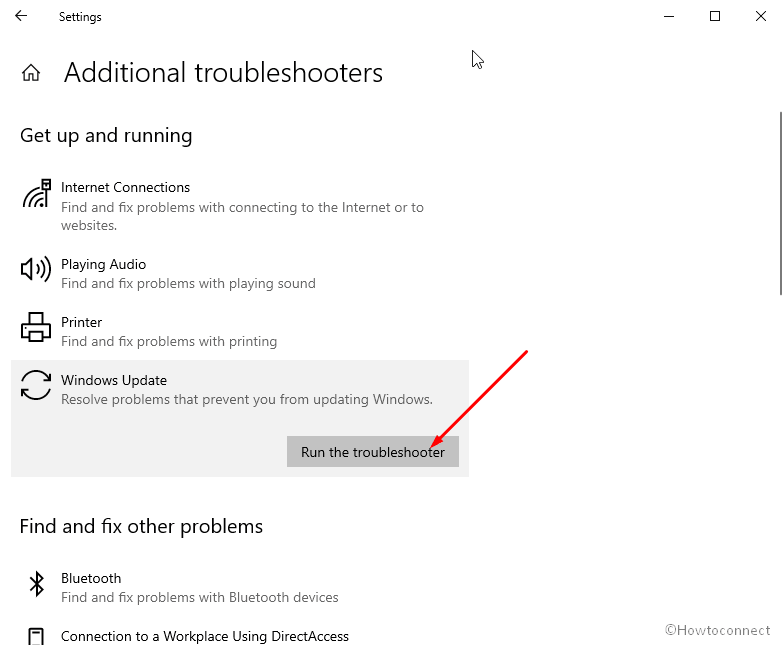782x645 pixels.
Task: Go back using the Settings back arrow
Action: pyautogui.click(x=21, y=16)
